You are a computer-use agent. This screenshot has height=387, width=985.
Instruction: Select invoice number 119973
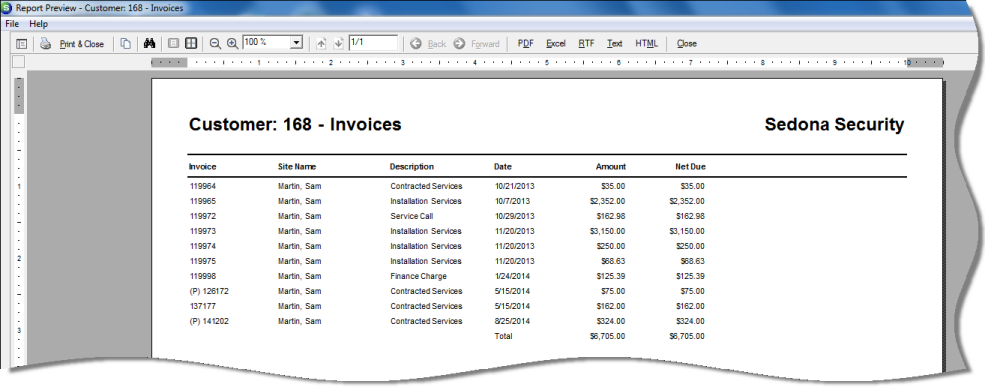[202, 232]
